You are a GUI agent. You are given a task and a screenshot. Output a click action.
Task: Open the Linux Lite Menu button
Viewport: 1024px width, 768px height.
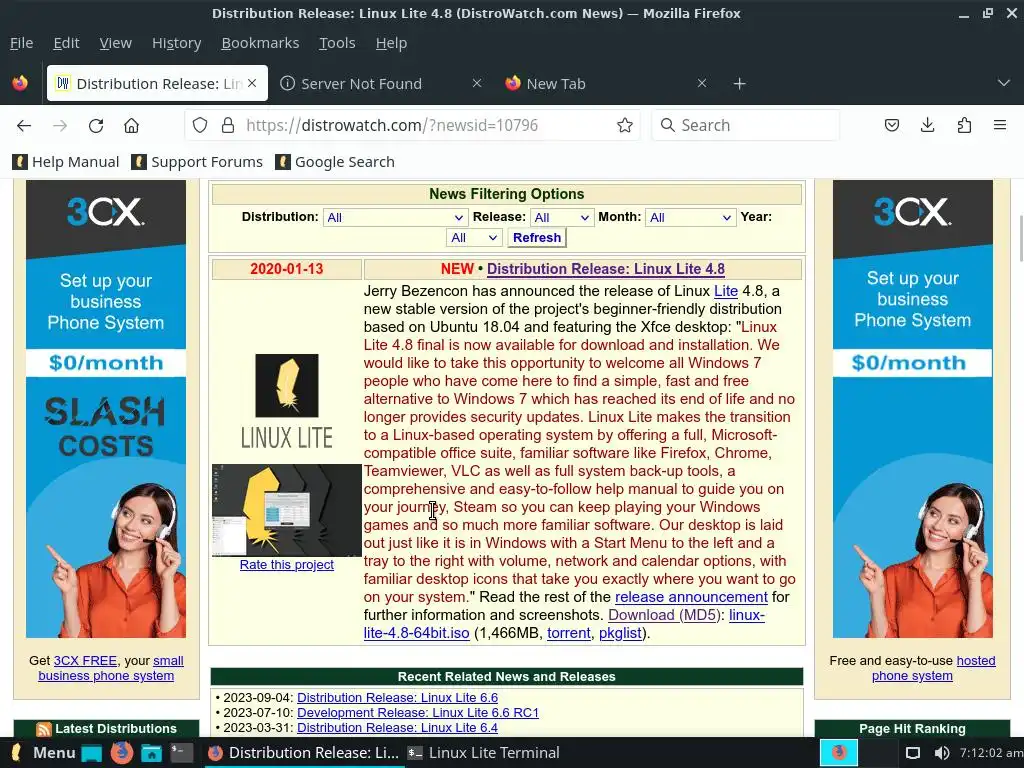click(x=44, y=753)
